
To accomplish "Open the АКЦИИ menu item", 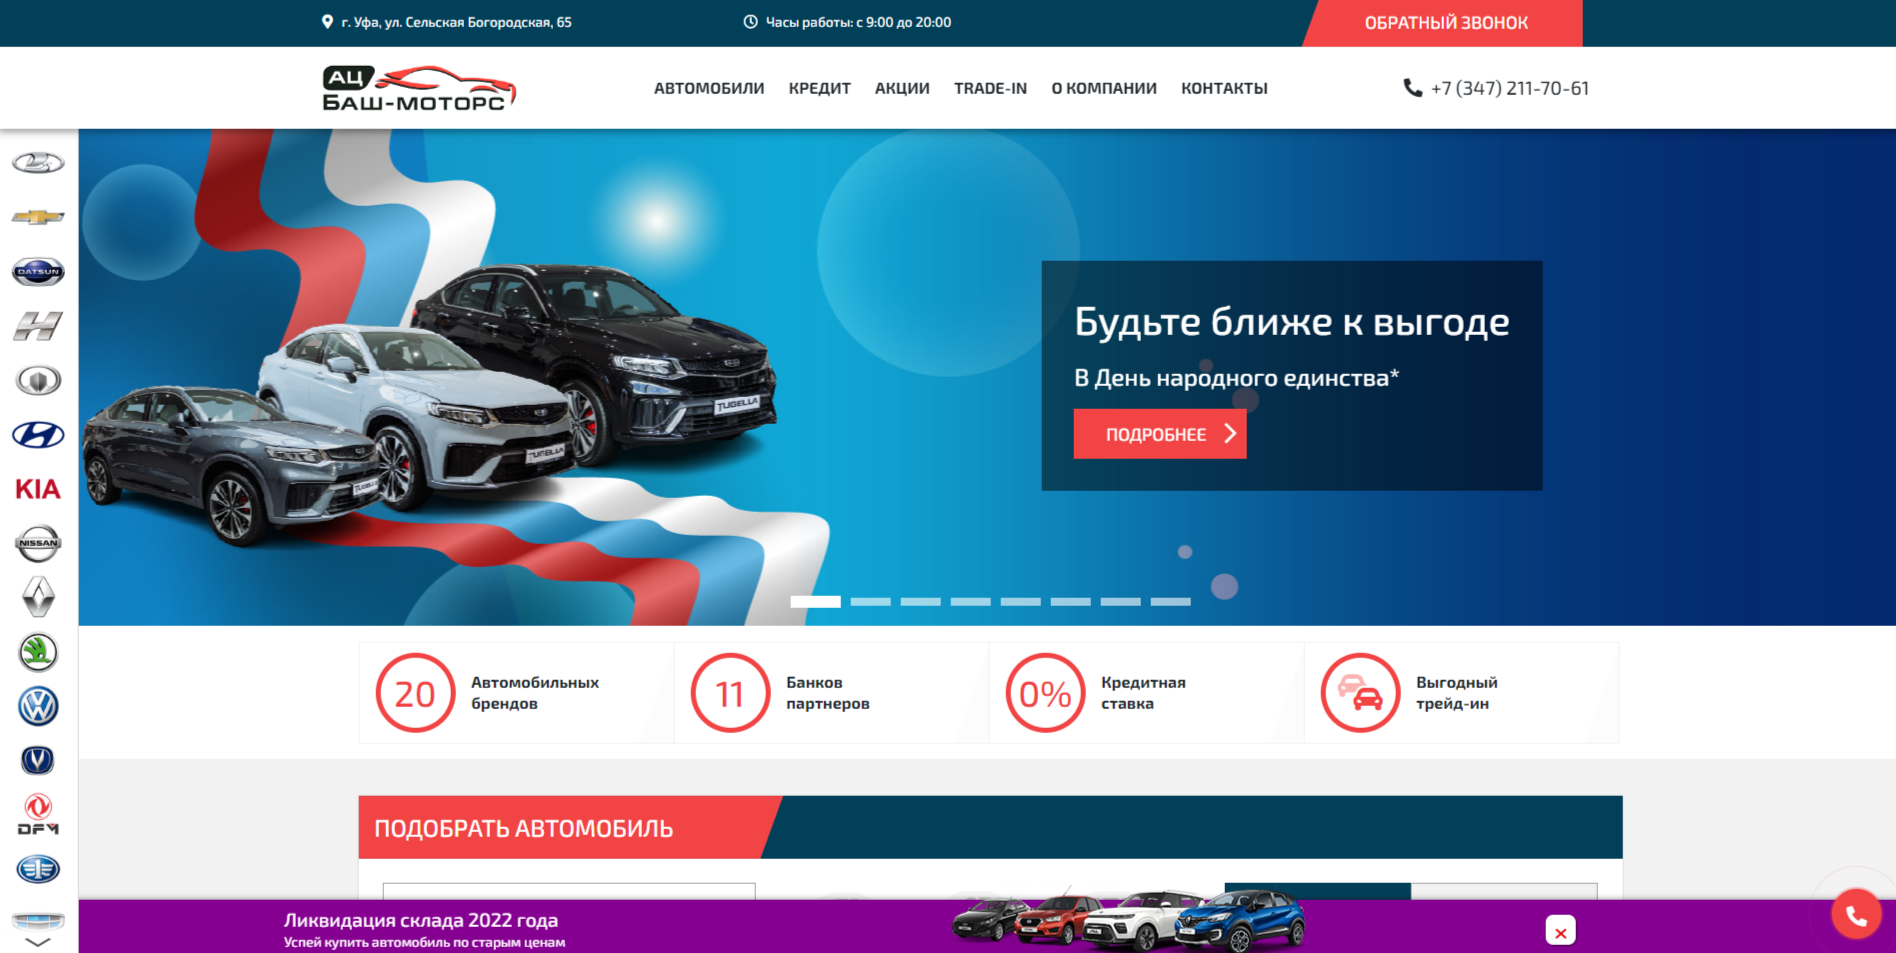I will (902, 88).
